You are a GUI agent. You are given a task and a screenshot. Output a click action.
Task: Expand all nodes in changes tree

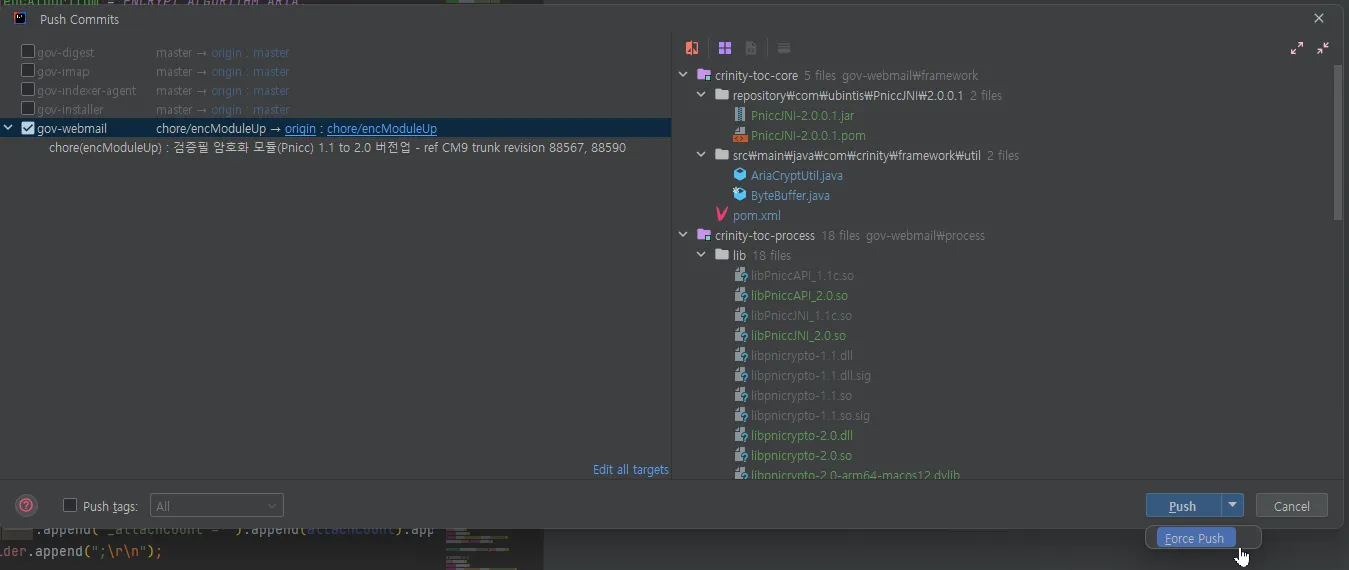pos(1297,48)
